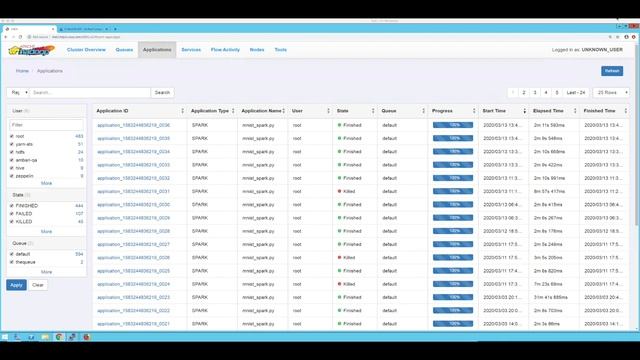Click progress bar for application 0036
The height and width of the screenshot is (360, 640).
(x=453, y=125)
